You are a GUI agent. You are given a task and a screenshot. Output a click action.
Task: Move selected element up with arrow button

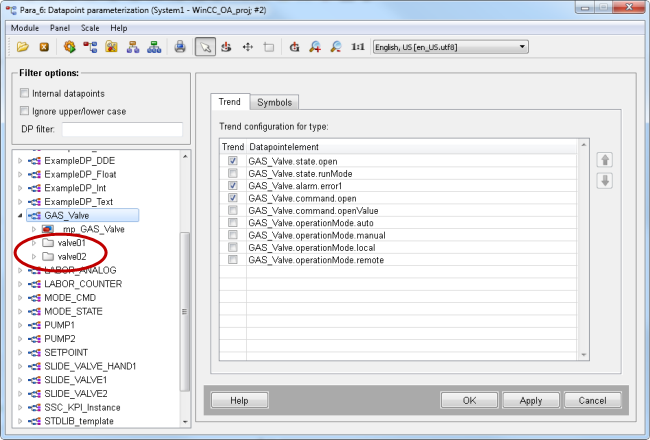click(x=604, y=160)
